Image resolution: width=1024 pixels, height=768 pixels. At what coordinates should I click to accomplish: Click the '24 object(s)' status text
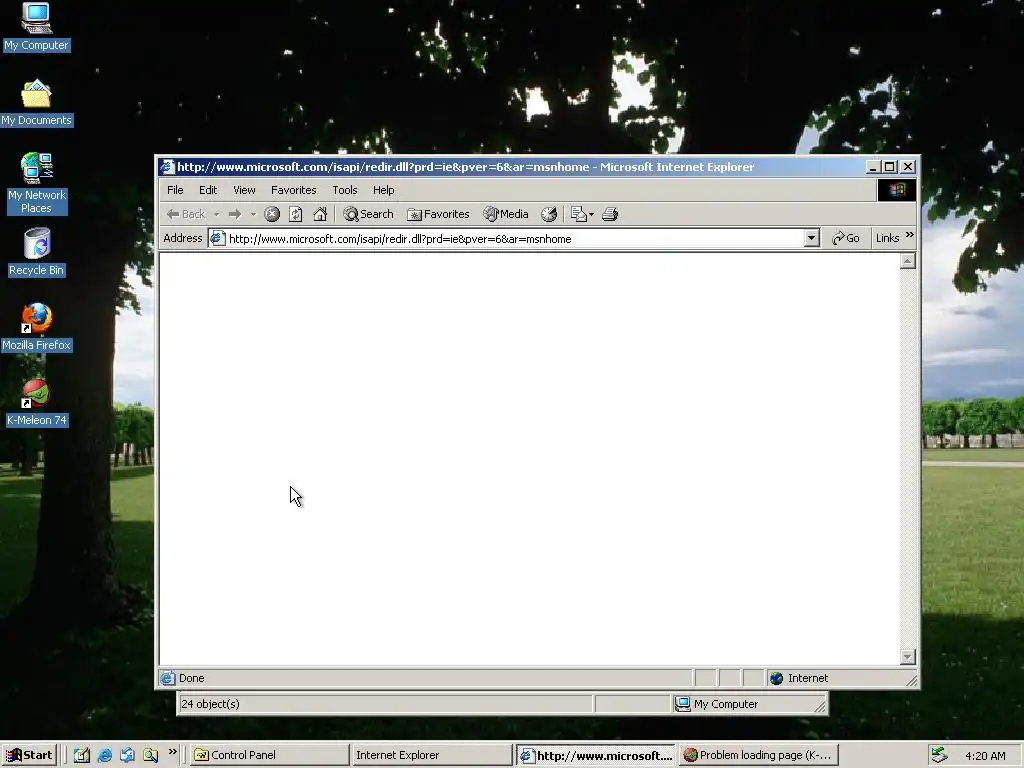pyautogui.click(x=210, y=704)
